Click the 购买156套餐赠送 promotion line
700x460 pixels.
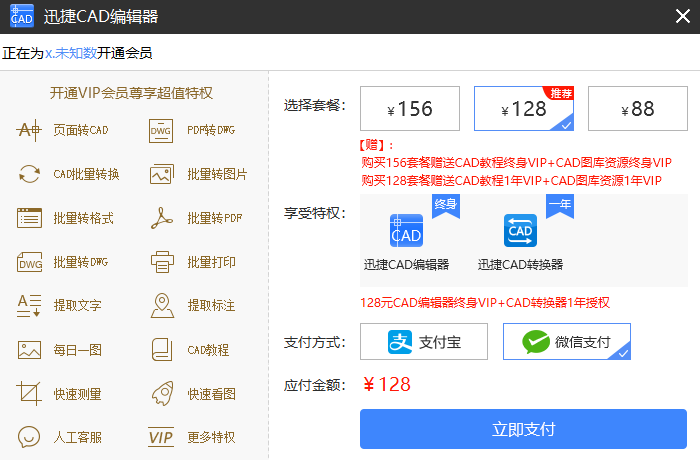pyautogui.click(x=516, y=163)
